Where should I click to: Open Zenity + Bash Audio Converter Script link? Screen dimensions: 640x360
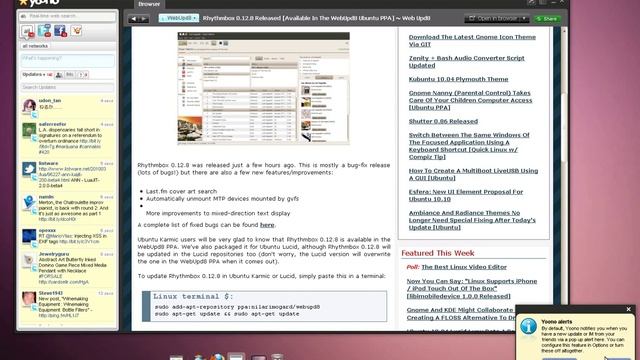pos(467,62)
